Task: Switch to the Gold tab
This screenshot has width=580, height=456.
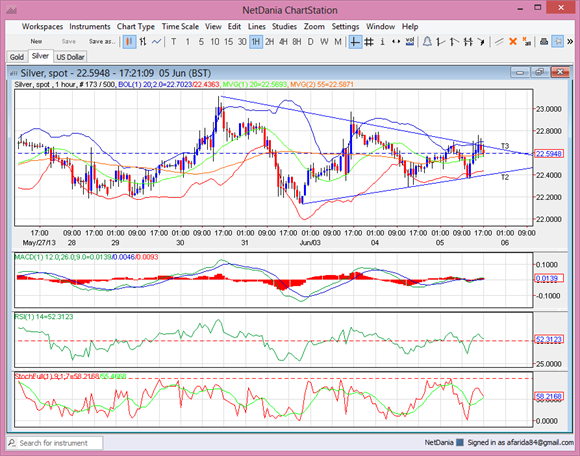Action: [x=17, y=57]
